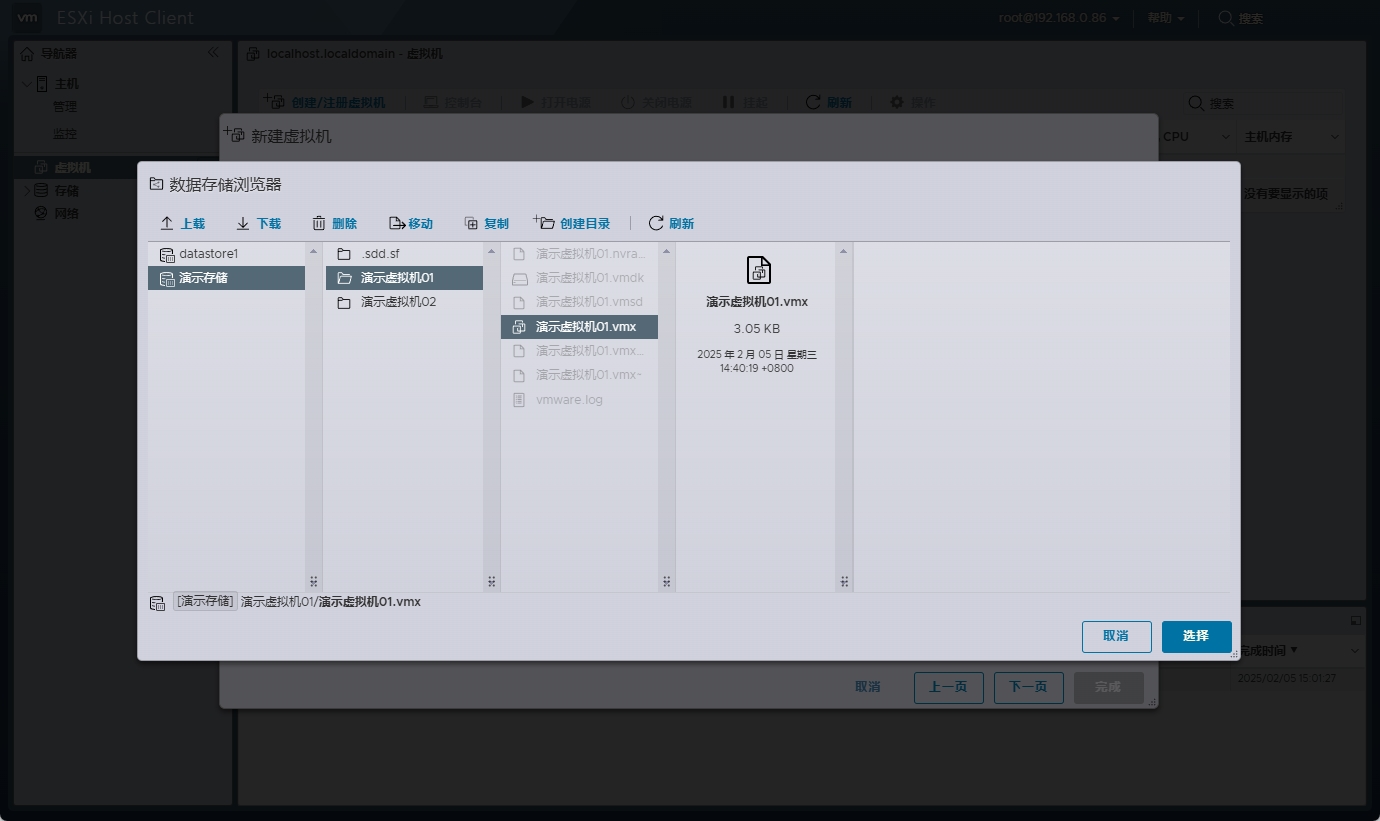Open the 帮助 (Help) dropdown menu
The width and height of the screenshot is (1380, 821).
coord(1165,18)
